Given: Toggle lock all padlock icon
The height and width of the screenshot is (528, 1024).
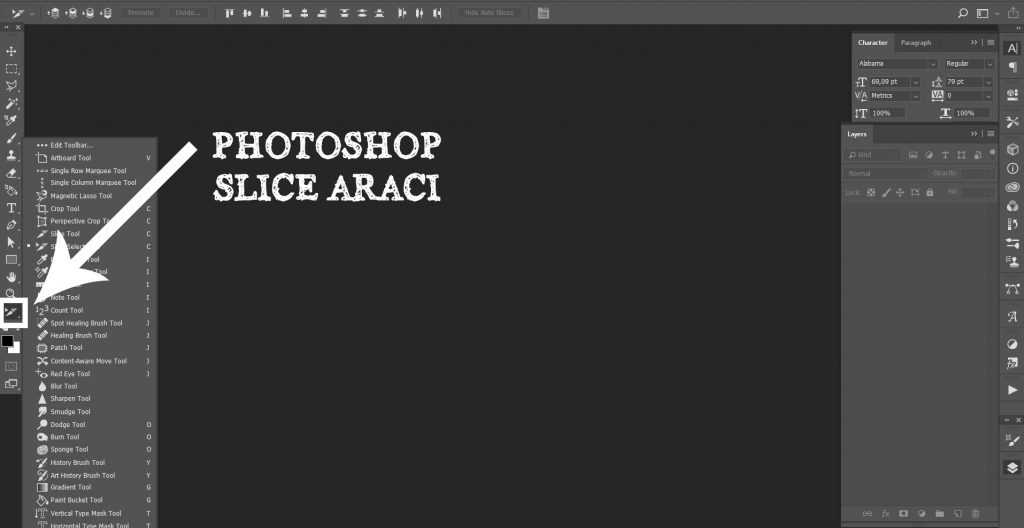Looking at the screenshot, I should point(930,192).
